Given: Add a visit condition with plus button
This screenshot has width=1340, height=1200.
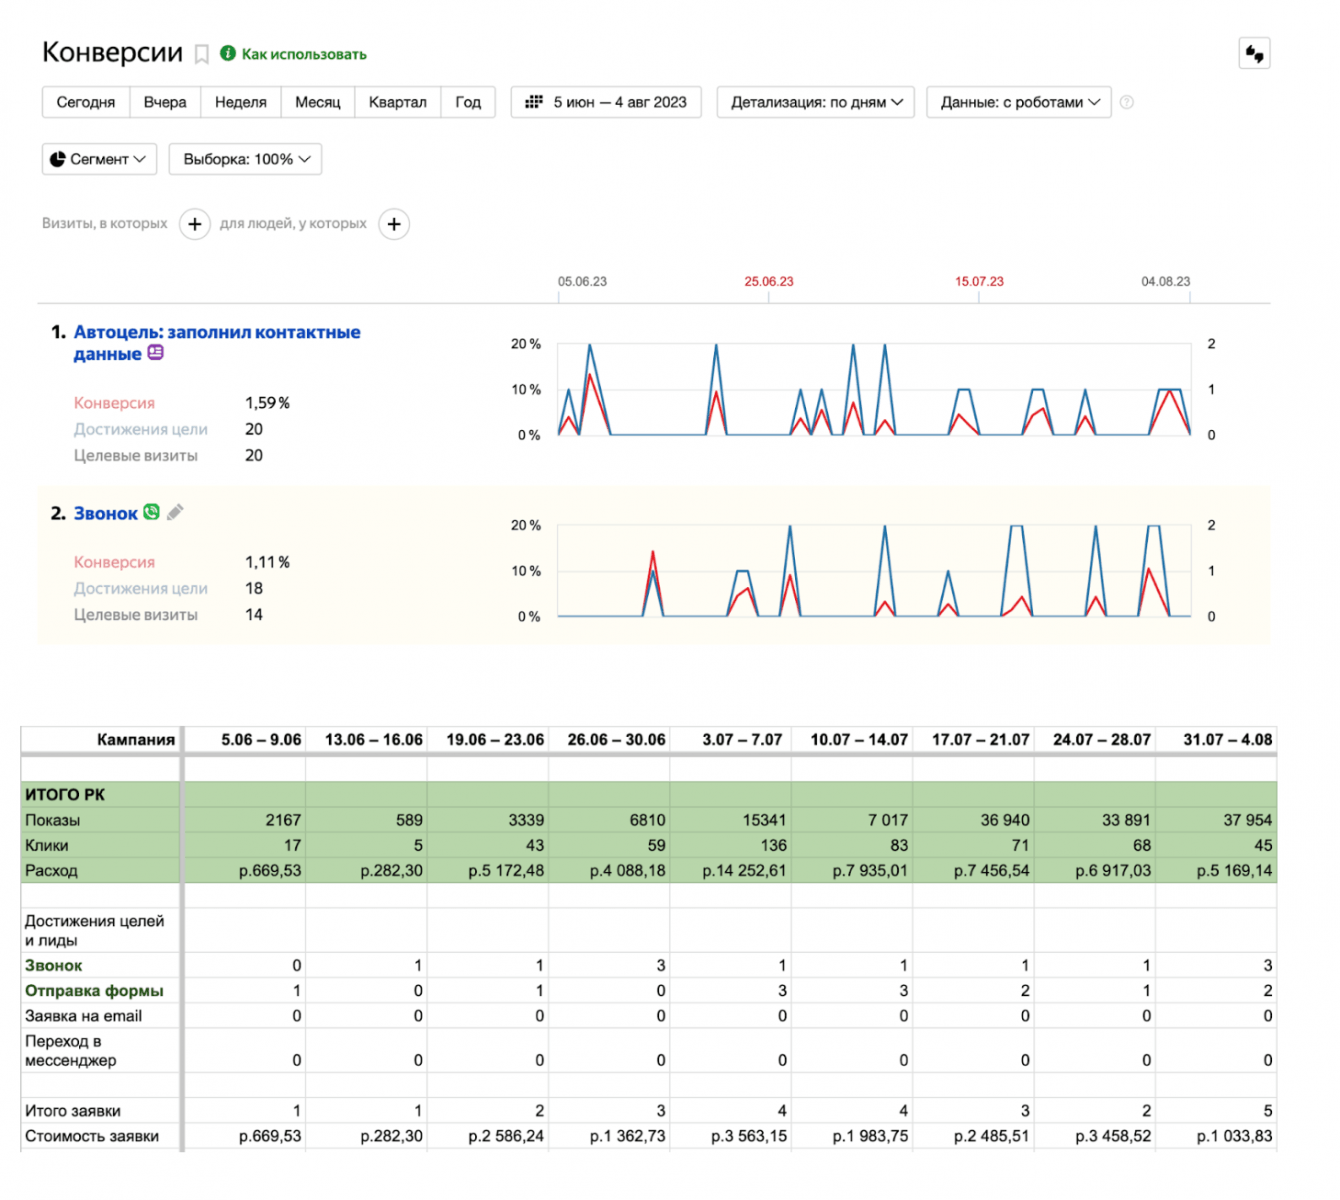Looking at the screenshot, I should 195,224.
